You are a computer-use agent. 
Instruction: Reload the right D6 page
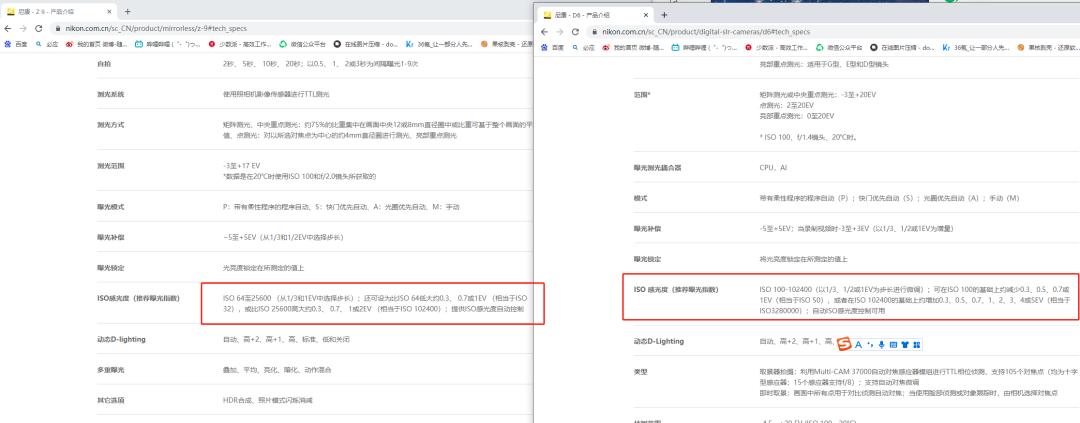pyautogui.click(x=575, y=32)
